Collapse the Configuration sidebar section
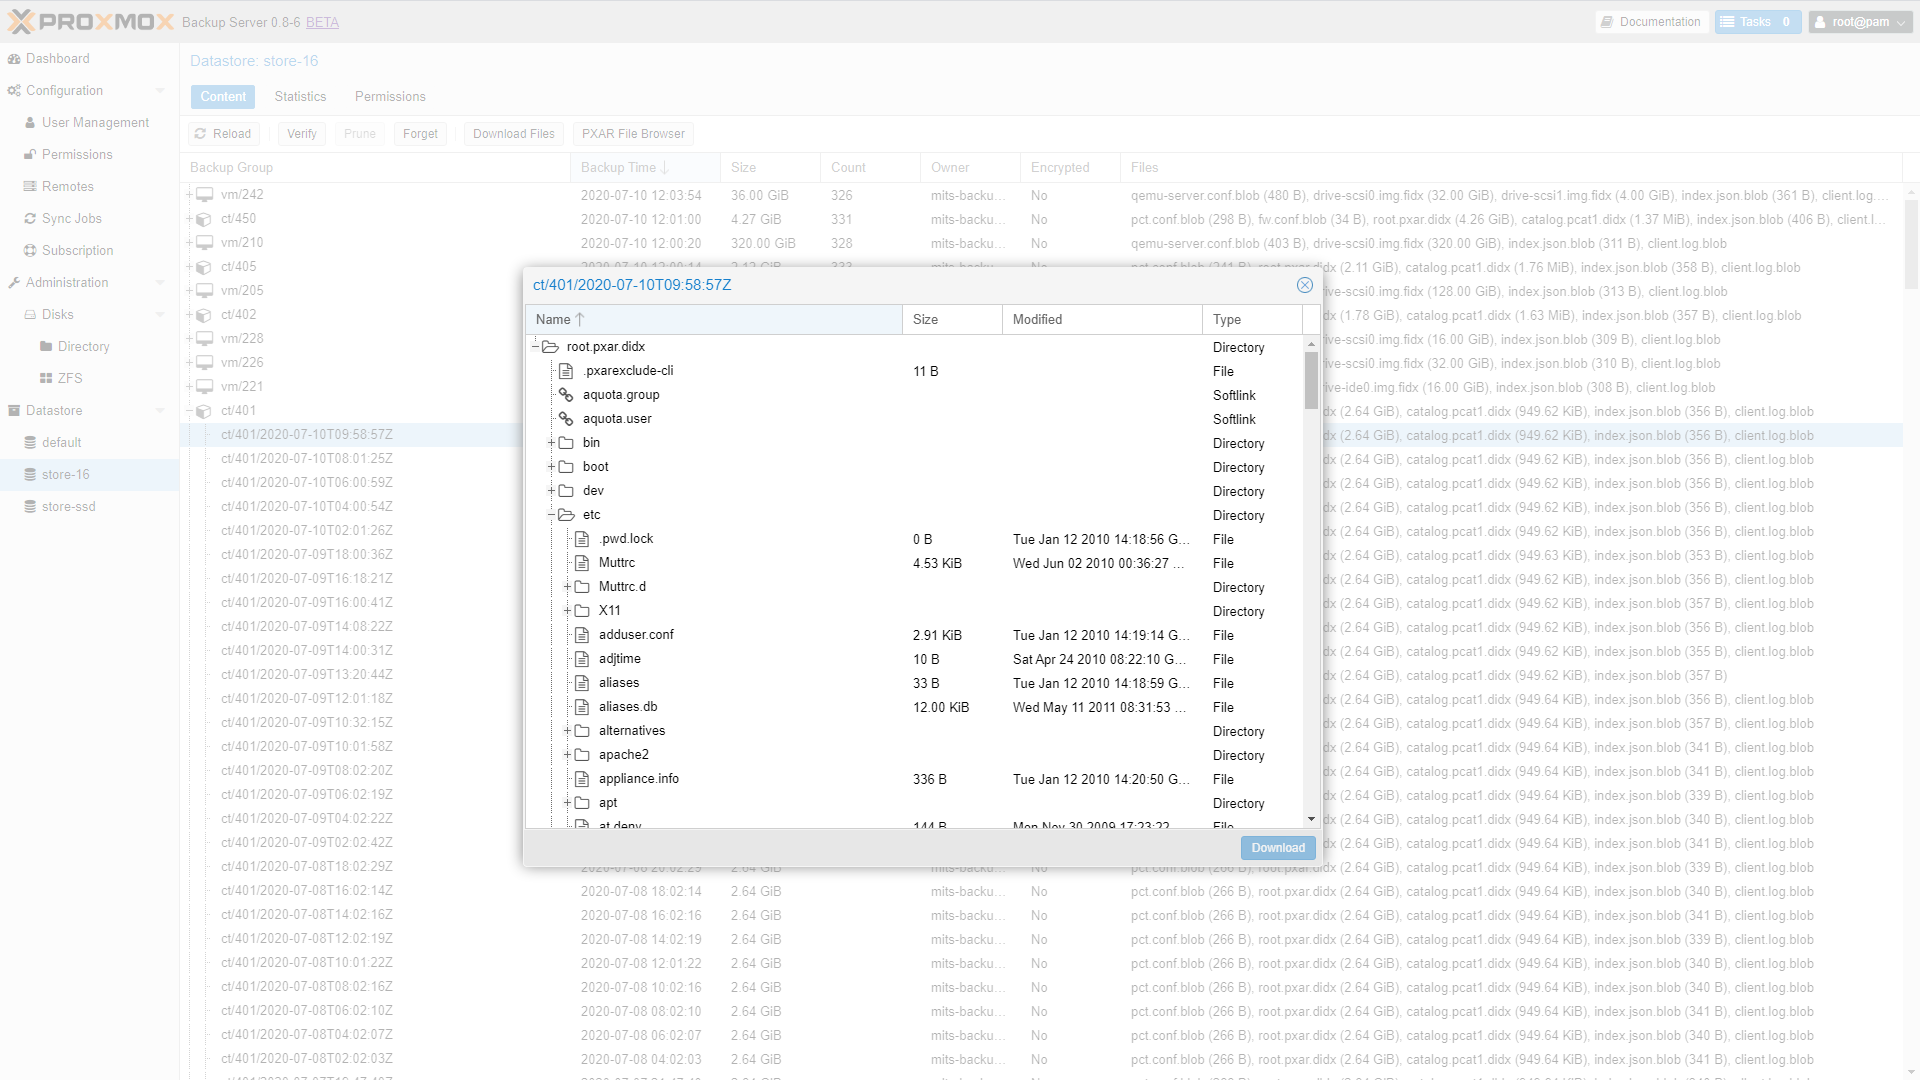The width and height of the screenshot is (1920, 1080). pyautogui.click(x=160, y=91)
